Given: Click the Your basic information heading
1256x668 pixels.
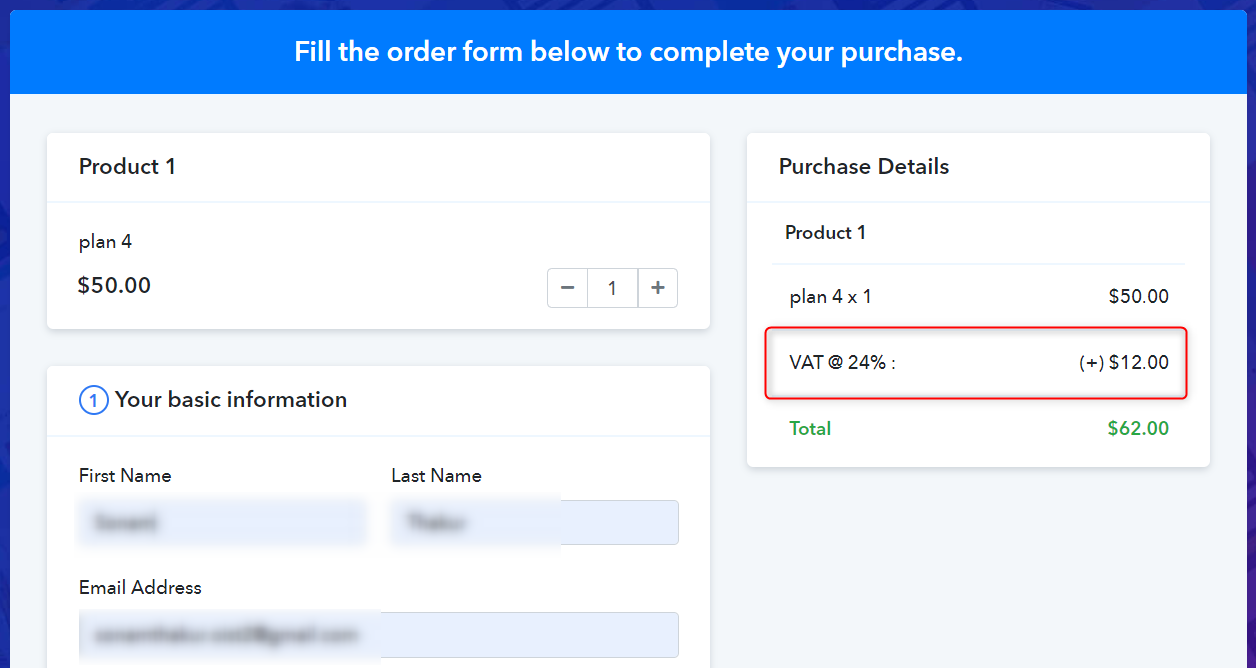Looking at the screenshot, I should [x=231, y=400].
